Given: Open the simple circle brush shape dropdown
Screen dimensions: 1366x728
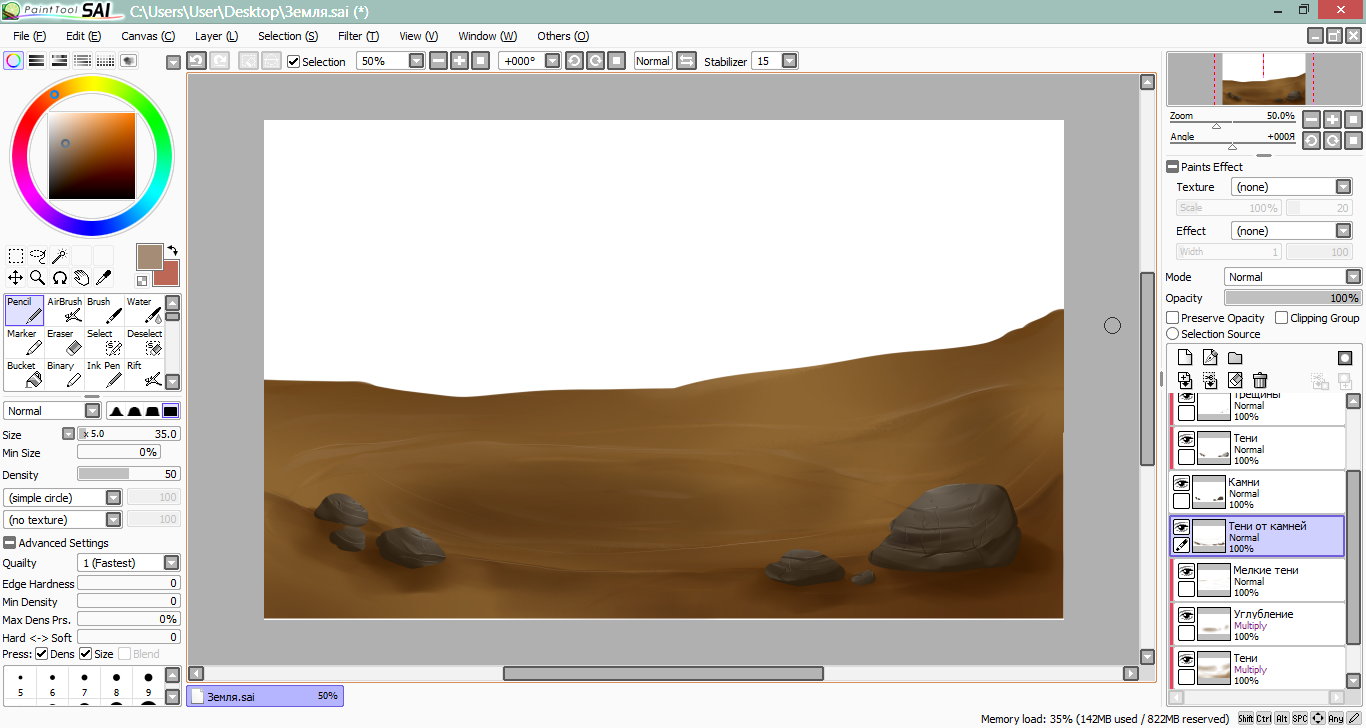Looking at the screenshot, I should [114, 498].
